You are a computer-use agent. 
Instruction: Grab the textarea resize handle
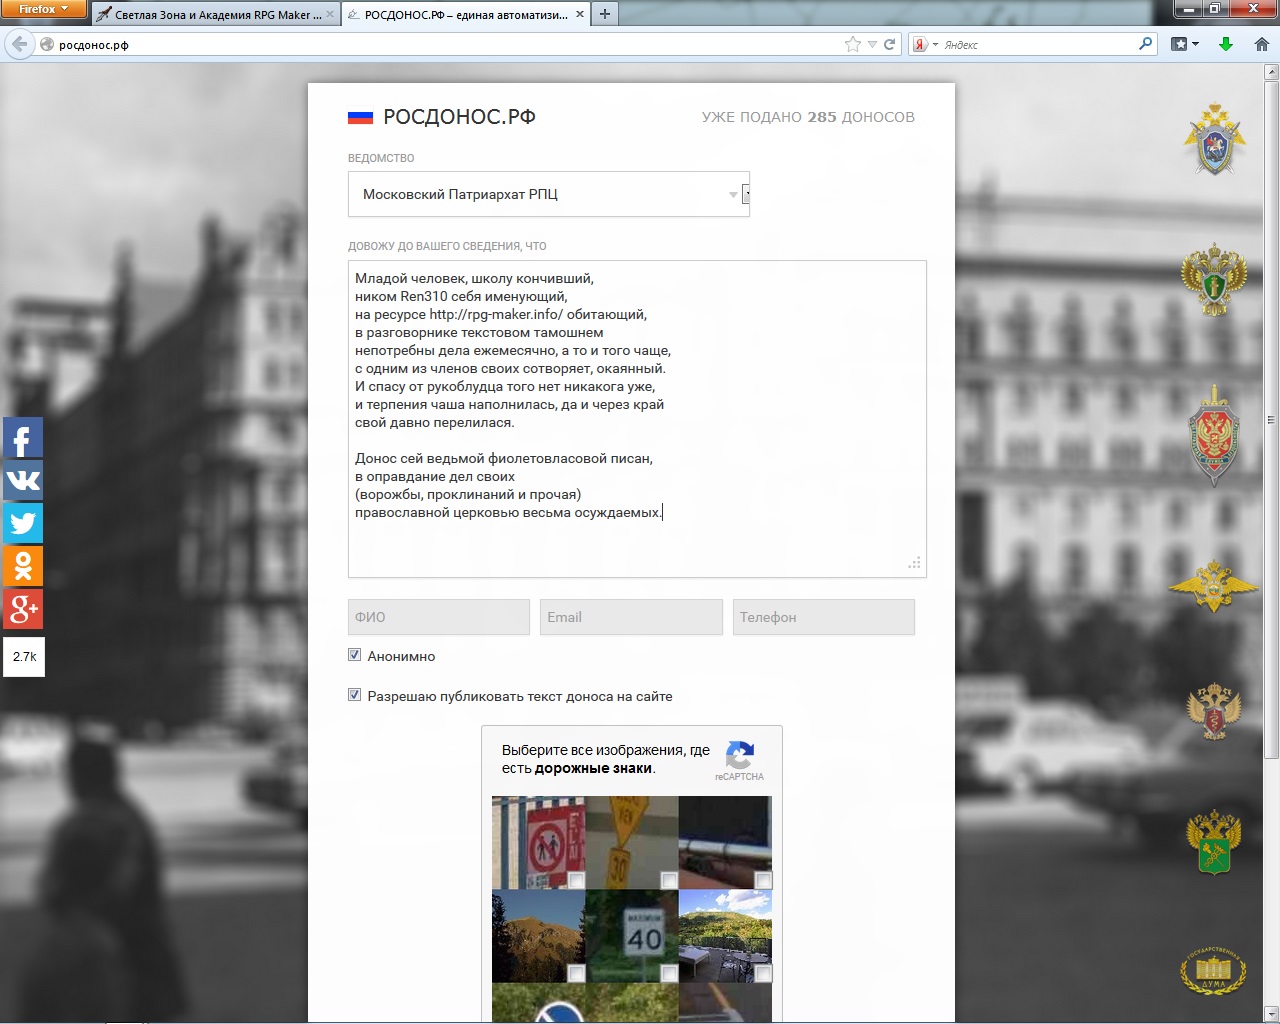pos(915,564)
